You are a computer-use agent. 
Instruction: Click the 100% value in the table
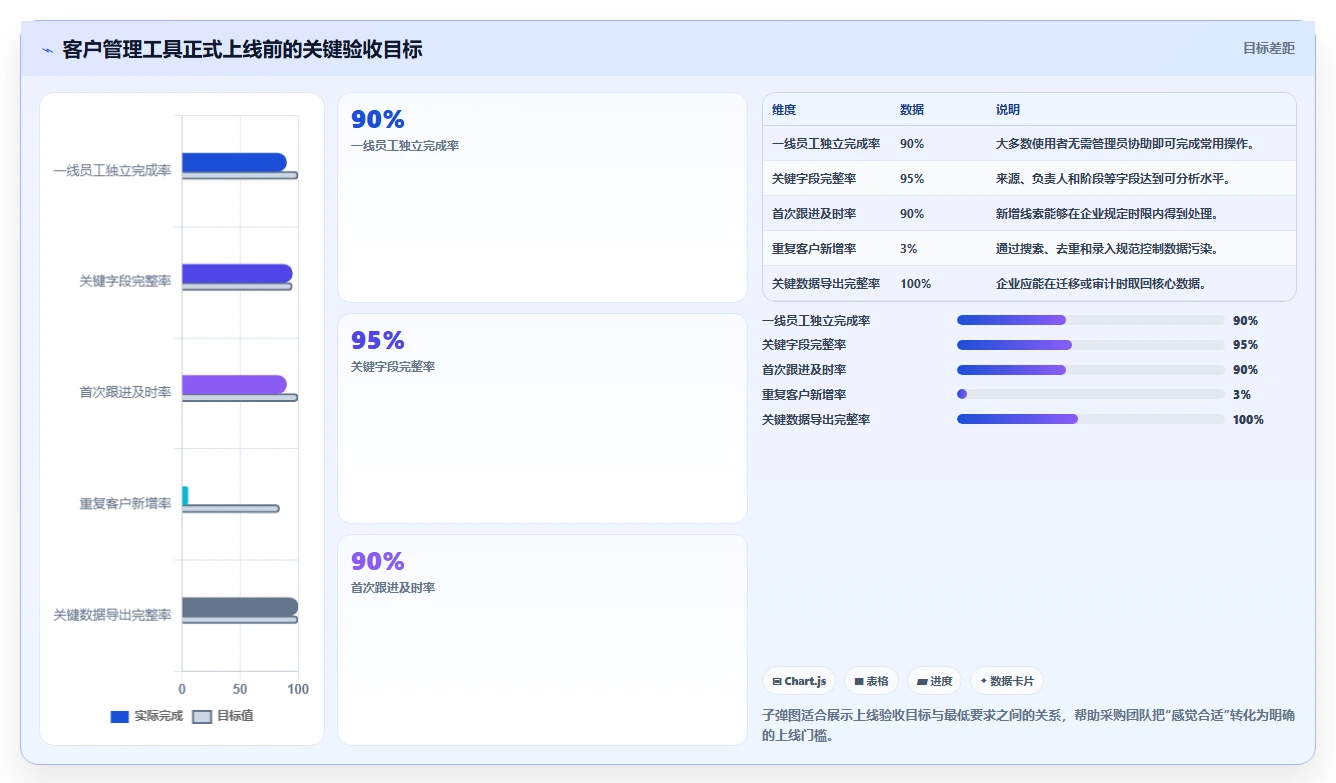(x=915, y=284)
